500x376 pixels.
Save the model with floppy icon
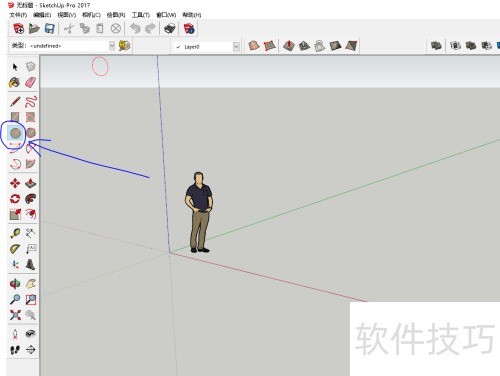pos(49,29)
